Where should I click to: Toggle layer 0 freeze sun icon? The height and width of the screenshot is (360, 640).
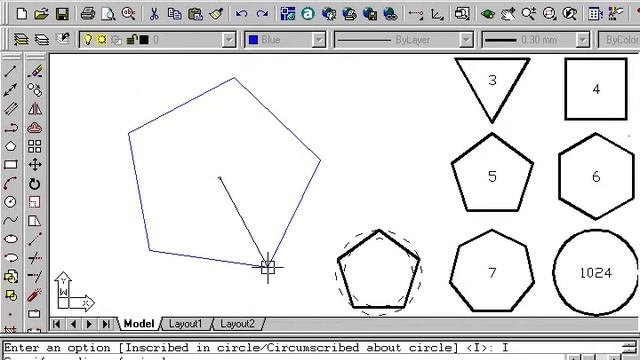click(102, 40)
